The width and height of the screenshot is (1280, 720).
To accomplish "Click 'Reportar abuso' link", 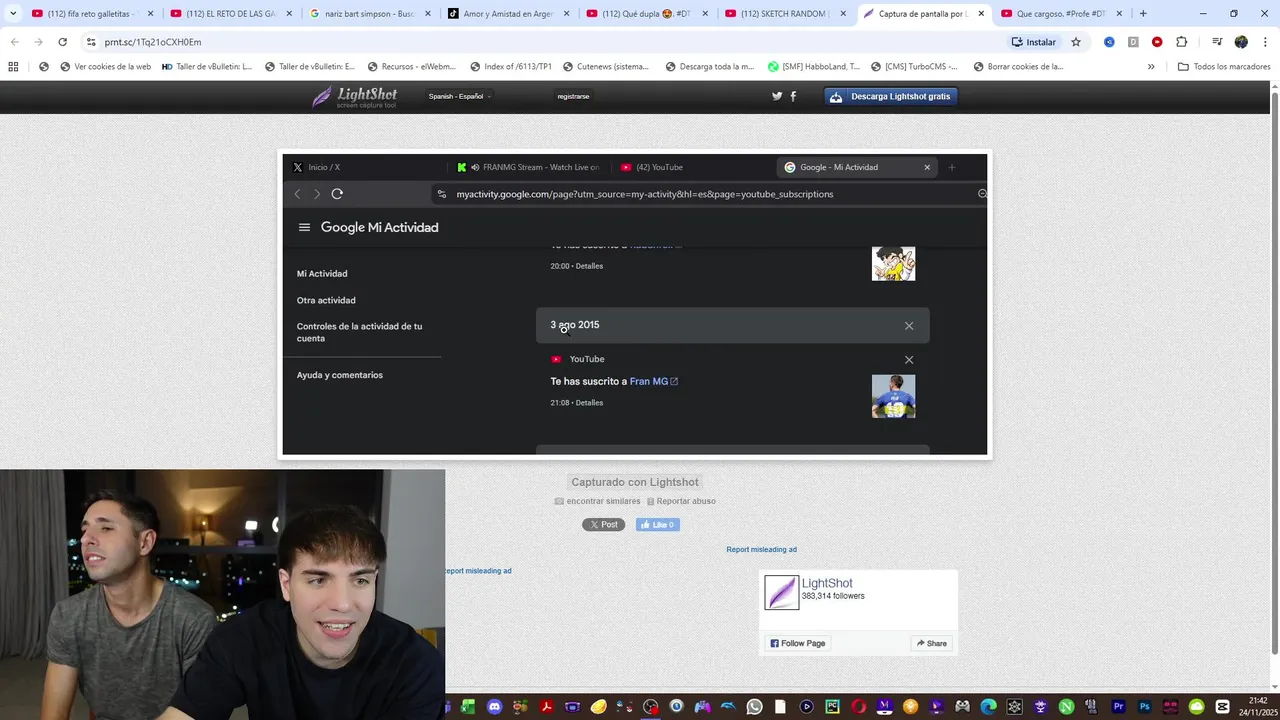I will [x=681, y=501].
